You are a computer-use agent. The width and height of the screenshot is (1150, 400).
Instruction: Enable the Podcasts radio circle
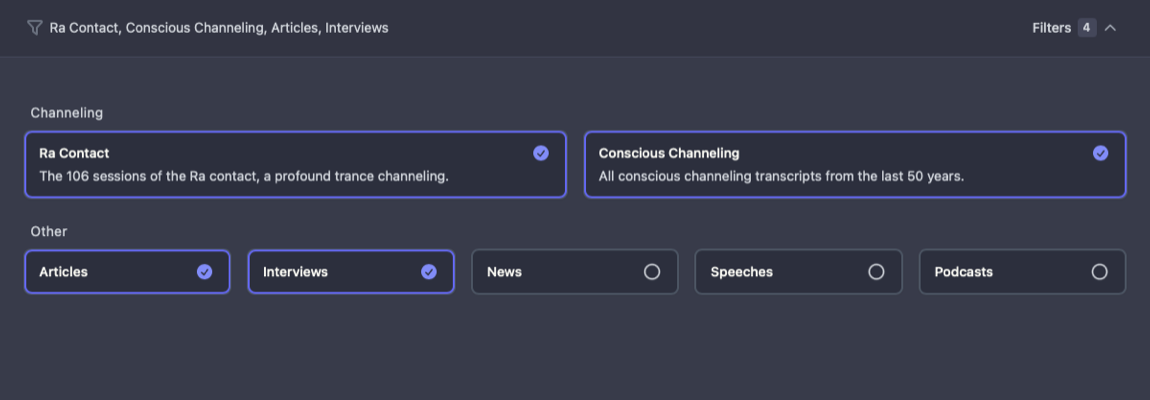click(x=1100, y=271)
